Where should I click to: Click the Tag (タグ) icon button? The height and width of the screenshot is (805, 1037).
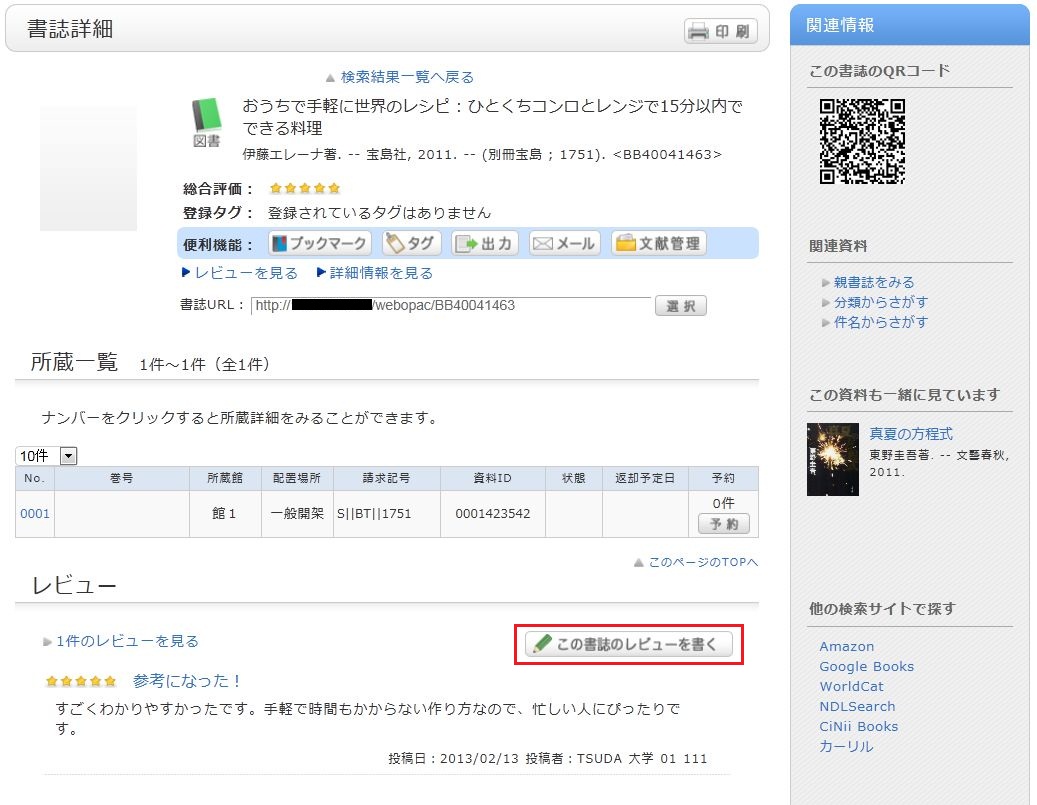point(411,243)
